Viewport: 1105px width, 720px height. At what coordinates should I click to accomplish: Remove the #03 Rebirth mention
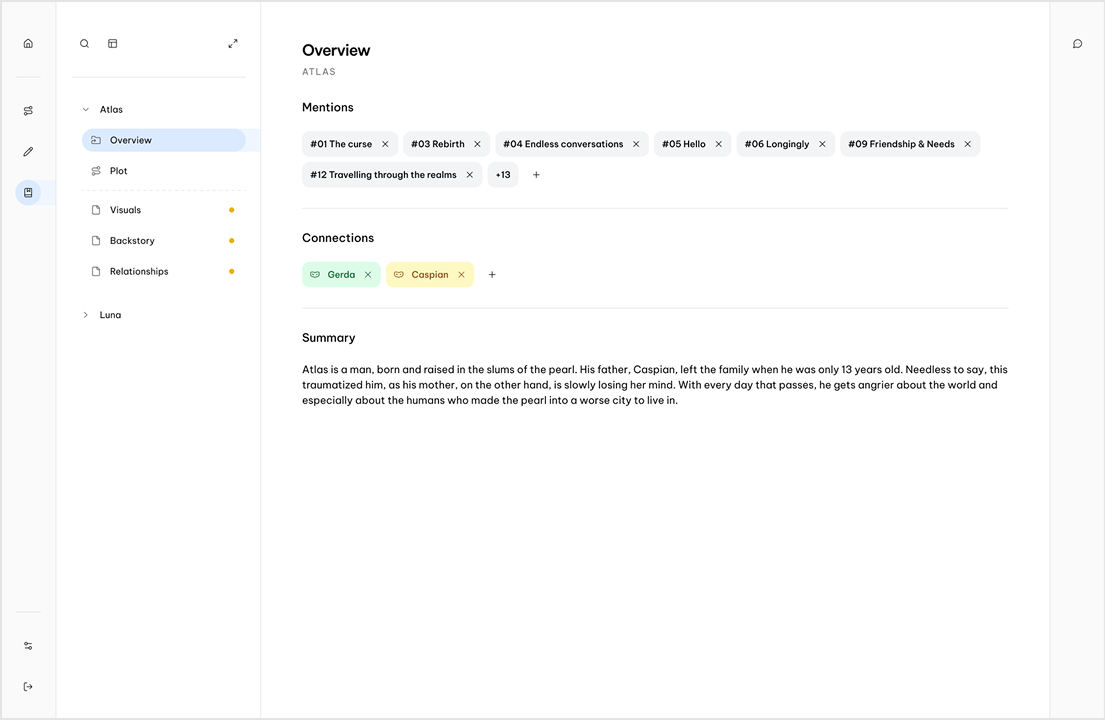tap(477, 144)
